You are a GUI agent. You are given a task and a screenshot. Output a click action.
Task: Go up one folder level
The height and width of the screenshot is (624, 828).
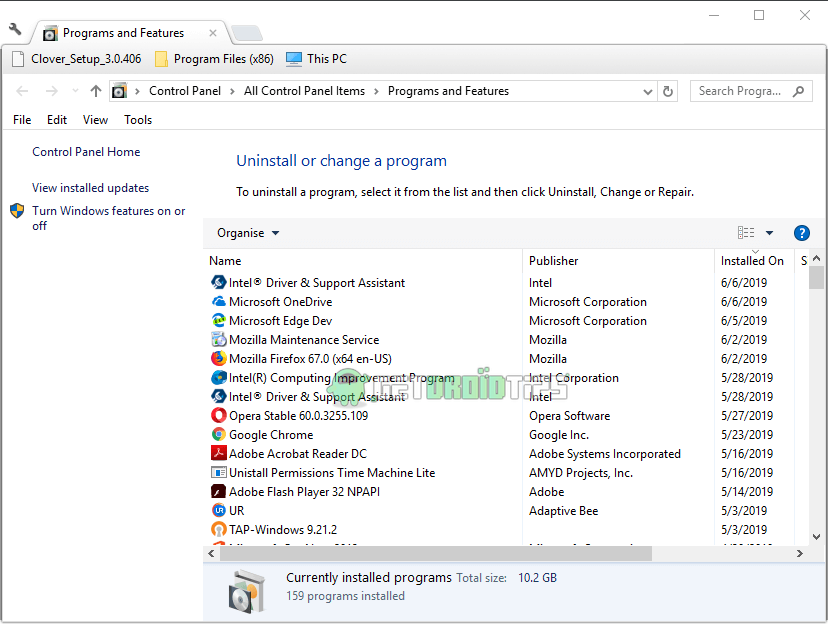coord(96,91)
